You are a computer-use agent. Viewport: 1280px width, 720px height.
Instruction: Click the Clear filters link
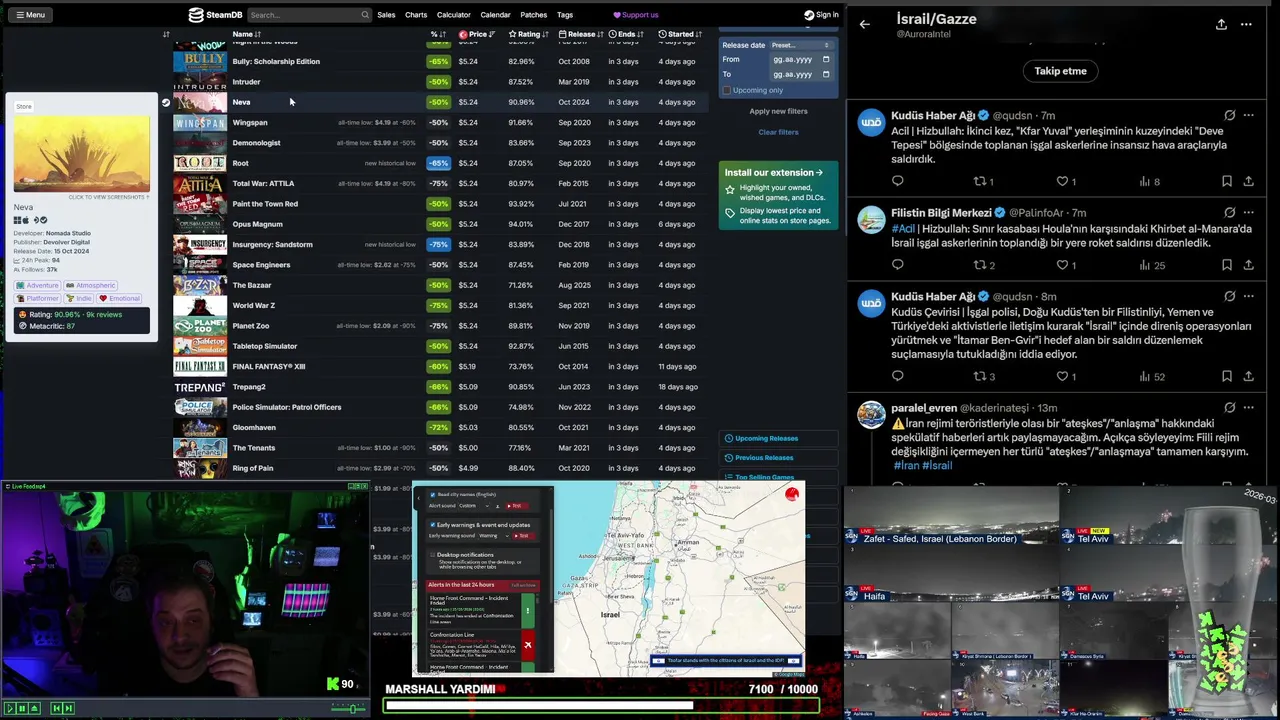pyautogui.click(x=778, y=132)
